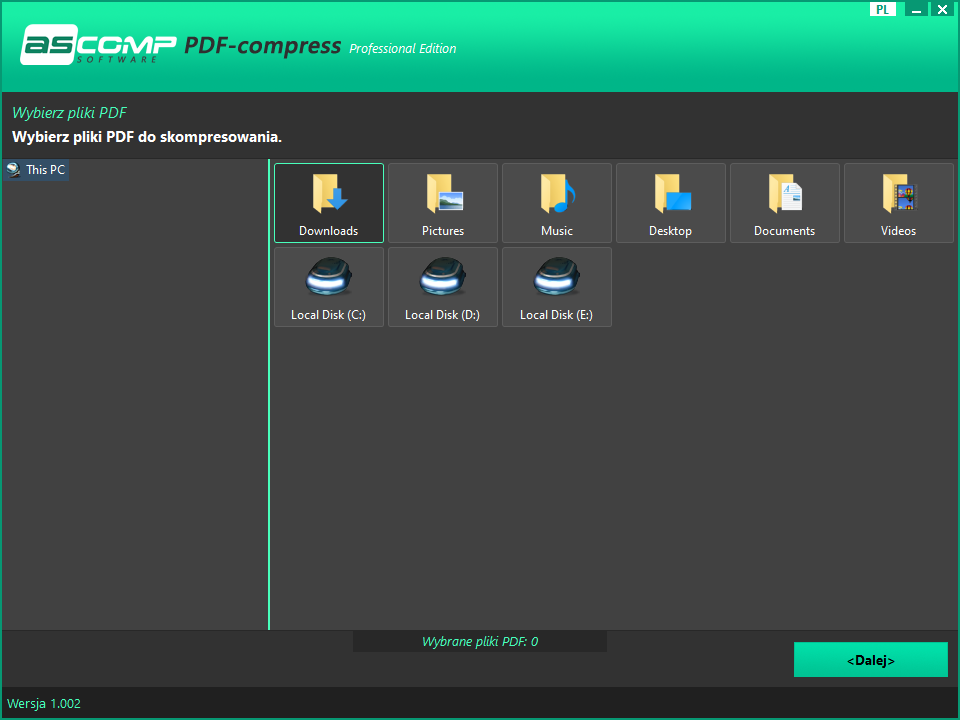Click the Dalej button to continue

pyautogui.click(x=871, y=659)
